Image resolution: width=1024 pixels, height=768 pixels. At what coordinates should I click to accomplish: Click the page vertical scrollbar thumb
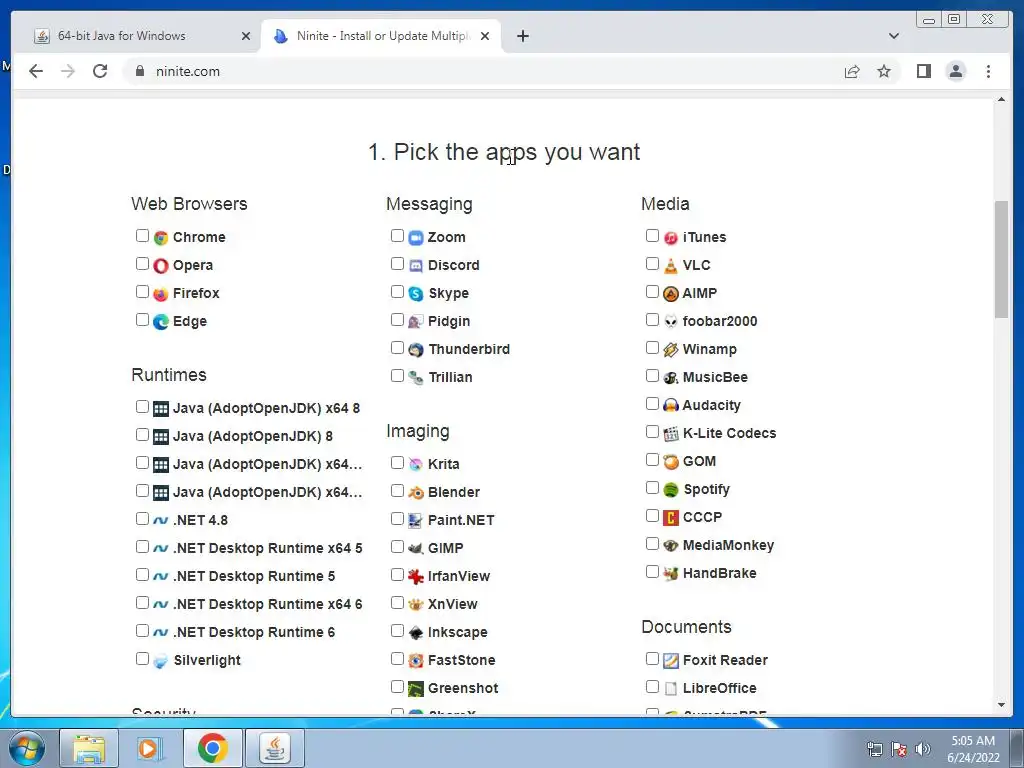[x=1001, y=260]
